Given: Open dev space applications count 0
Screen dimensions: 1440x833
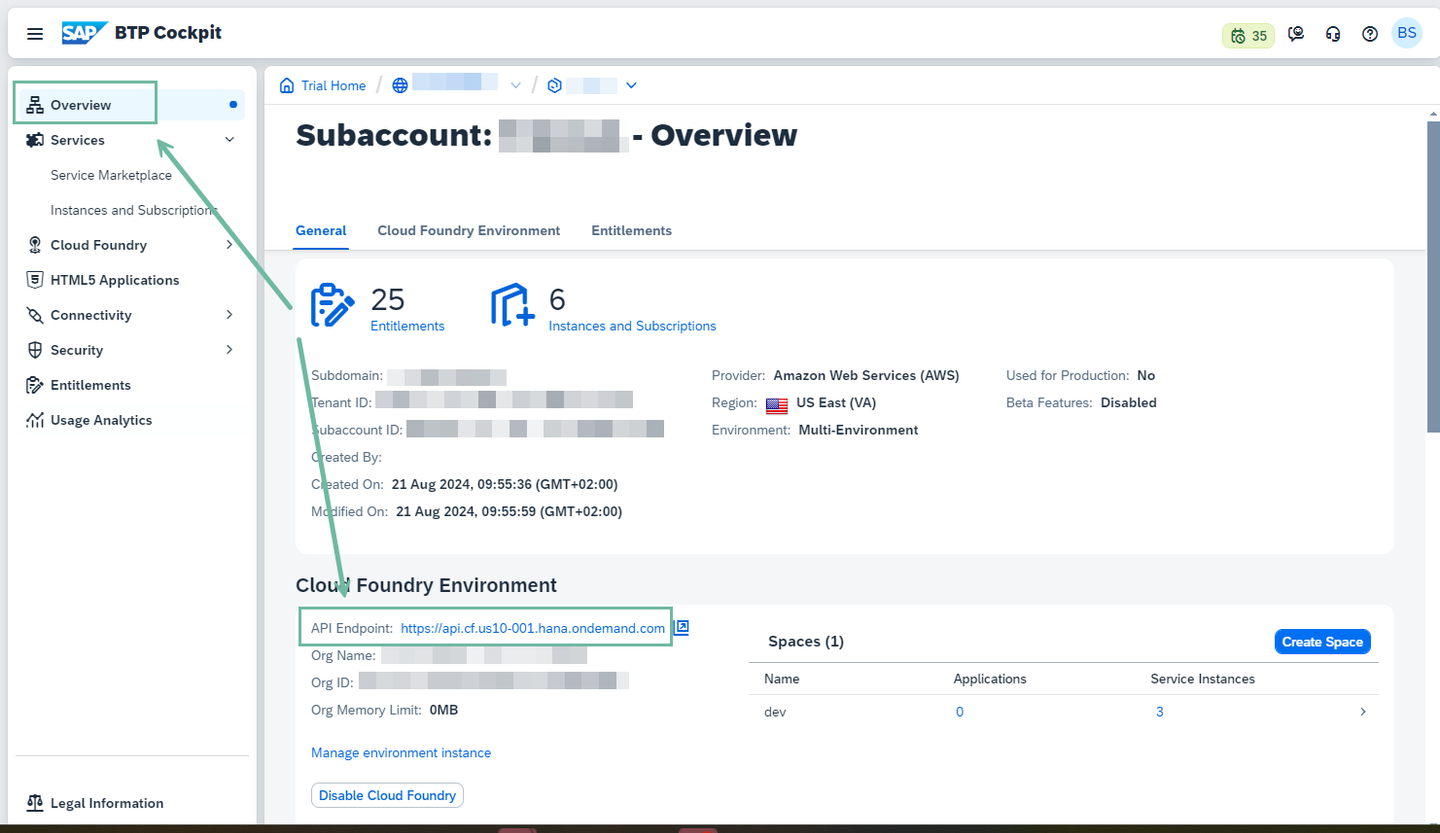Looking at the screenshot, I should (960, 712).
